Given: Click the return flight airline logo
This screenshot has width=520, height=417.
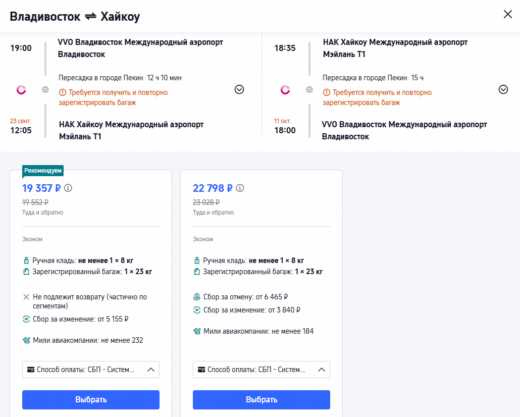Looking at the screenshot, I should [x=285, y=90].
